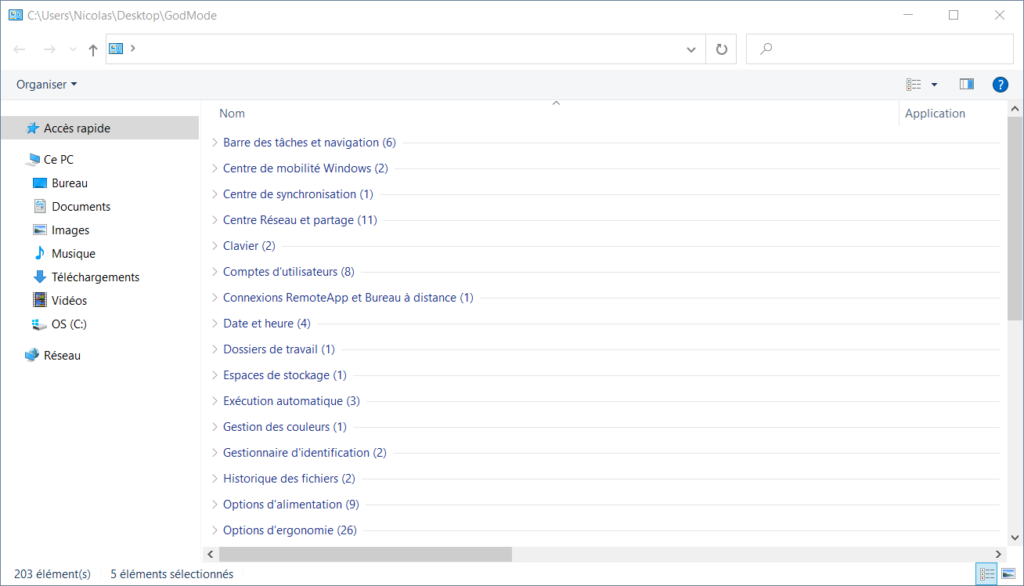Viewport: 1024px width, 586px height.
Task: Click the Images picture icon
Action: click(x=40, y=230)
